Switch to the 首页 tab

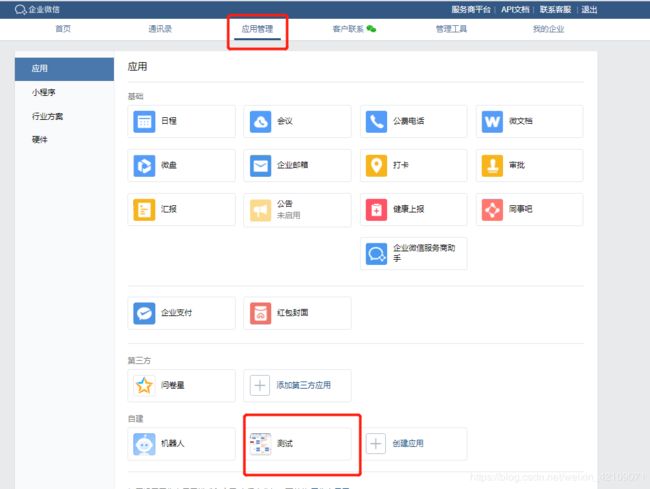coord(63,29)
